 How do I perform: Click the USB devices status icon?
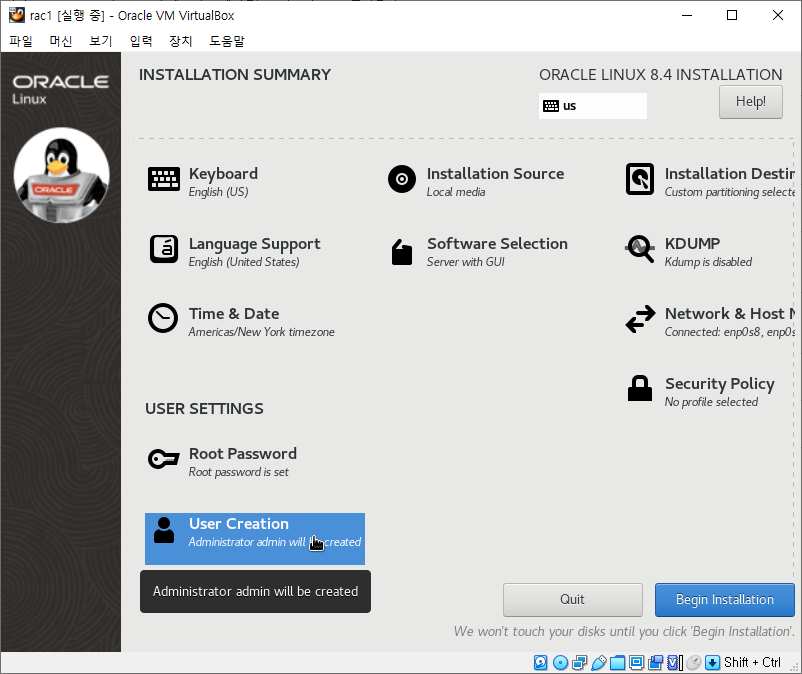pyautogui.click(x=599, y=663)
